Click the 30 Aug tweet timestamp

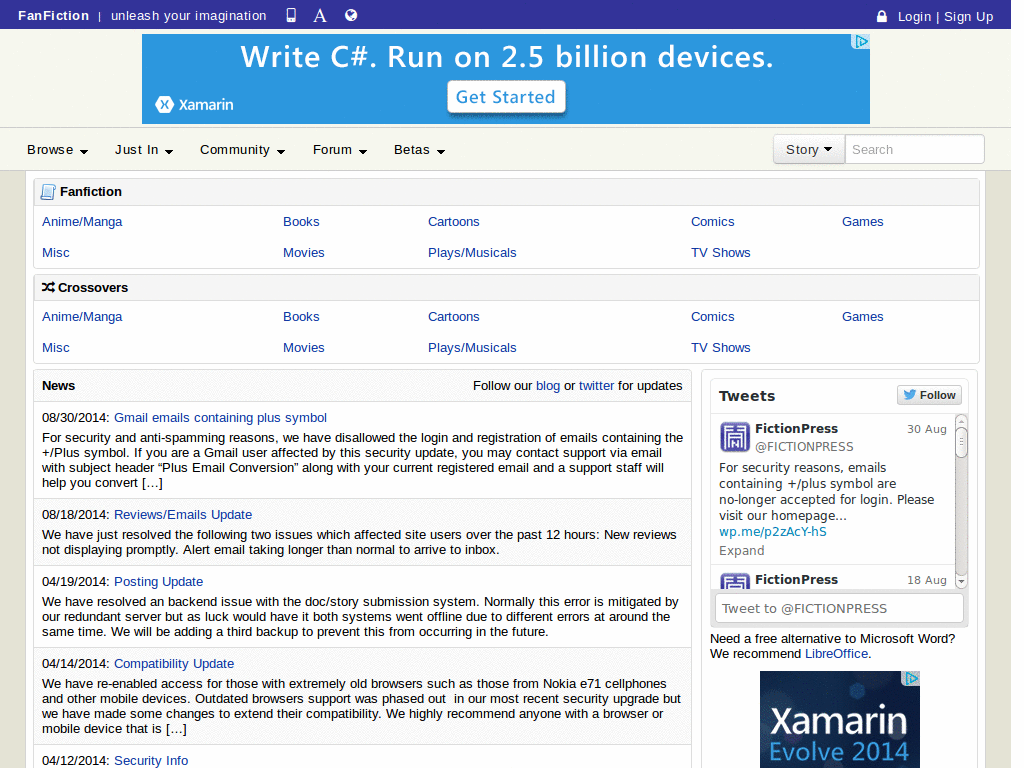point(927,429)
